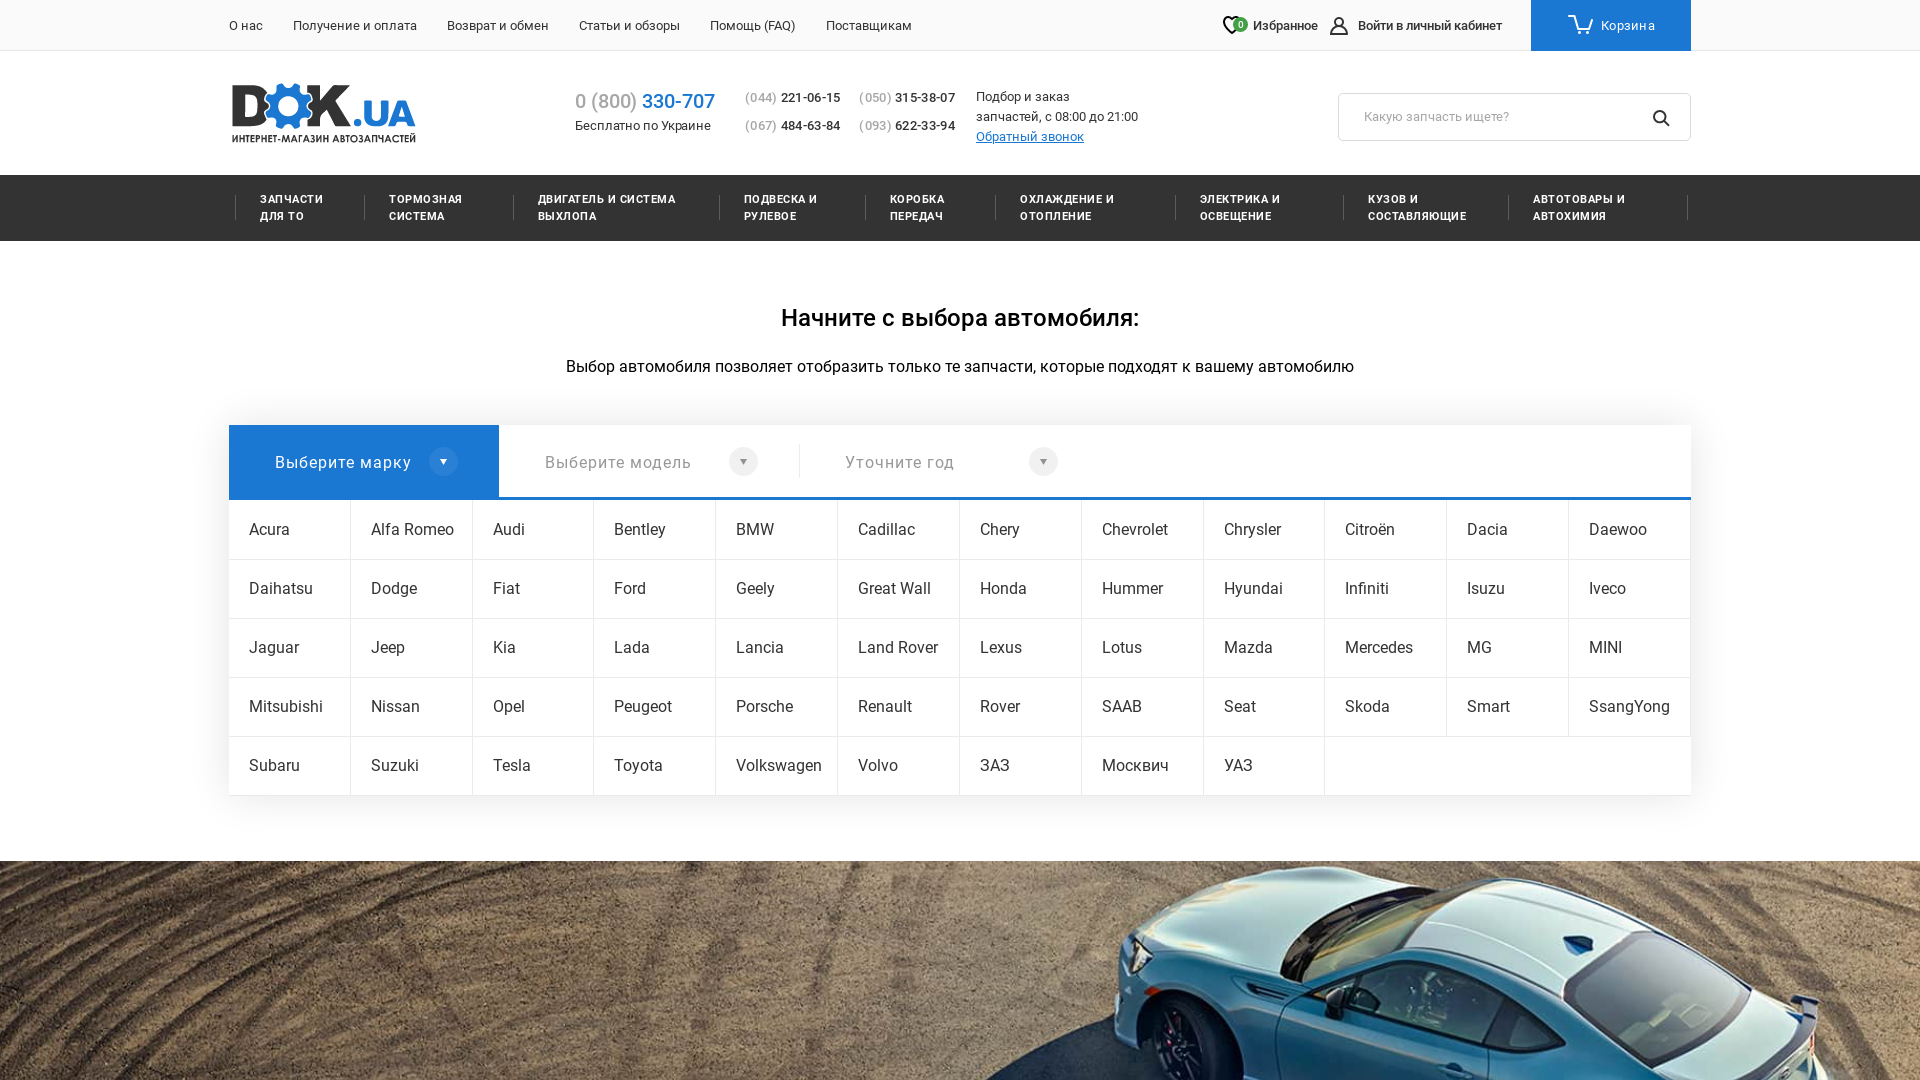Choose BMW from brand list
This screenshot has width=1920, height=1080.
coord(777,529)
